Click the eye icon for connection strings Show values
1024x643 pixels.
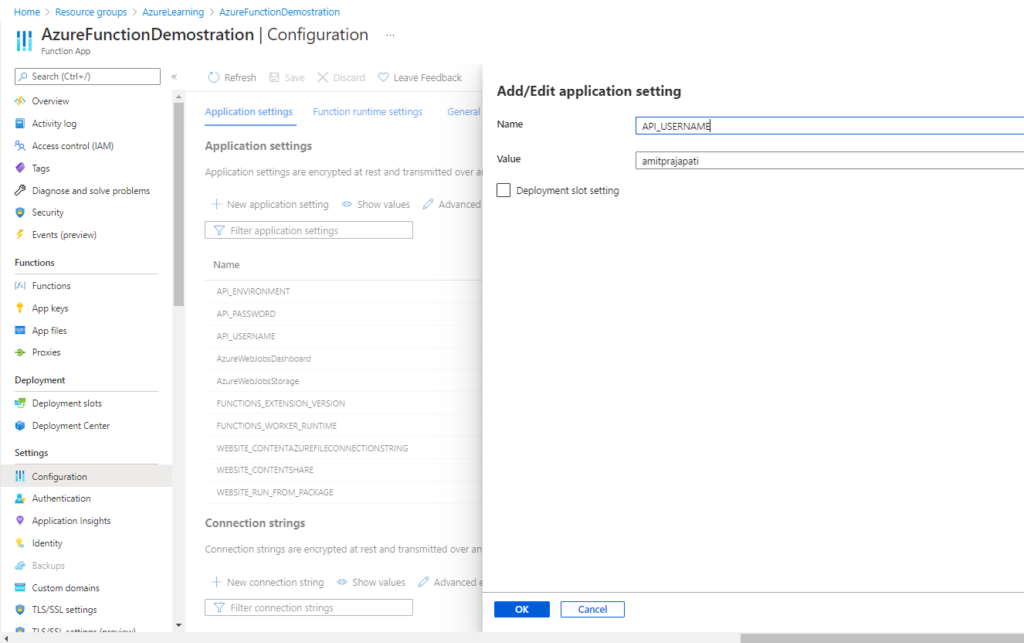[342, 582]
